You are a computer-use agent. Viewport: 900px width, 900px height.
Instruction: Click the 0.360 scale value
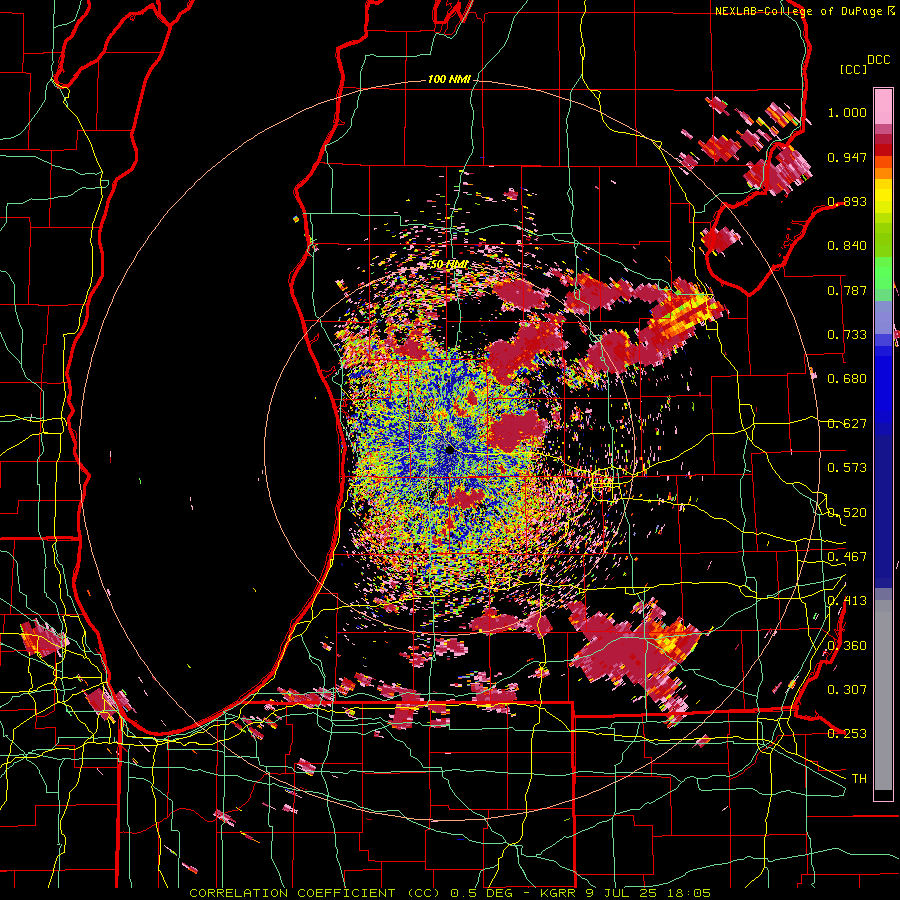pos(847,646)
